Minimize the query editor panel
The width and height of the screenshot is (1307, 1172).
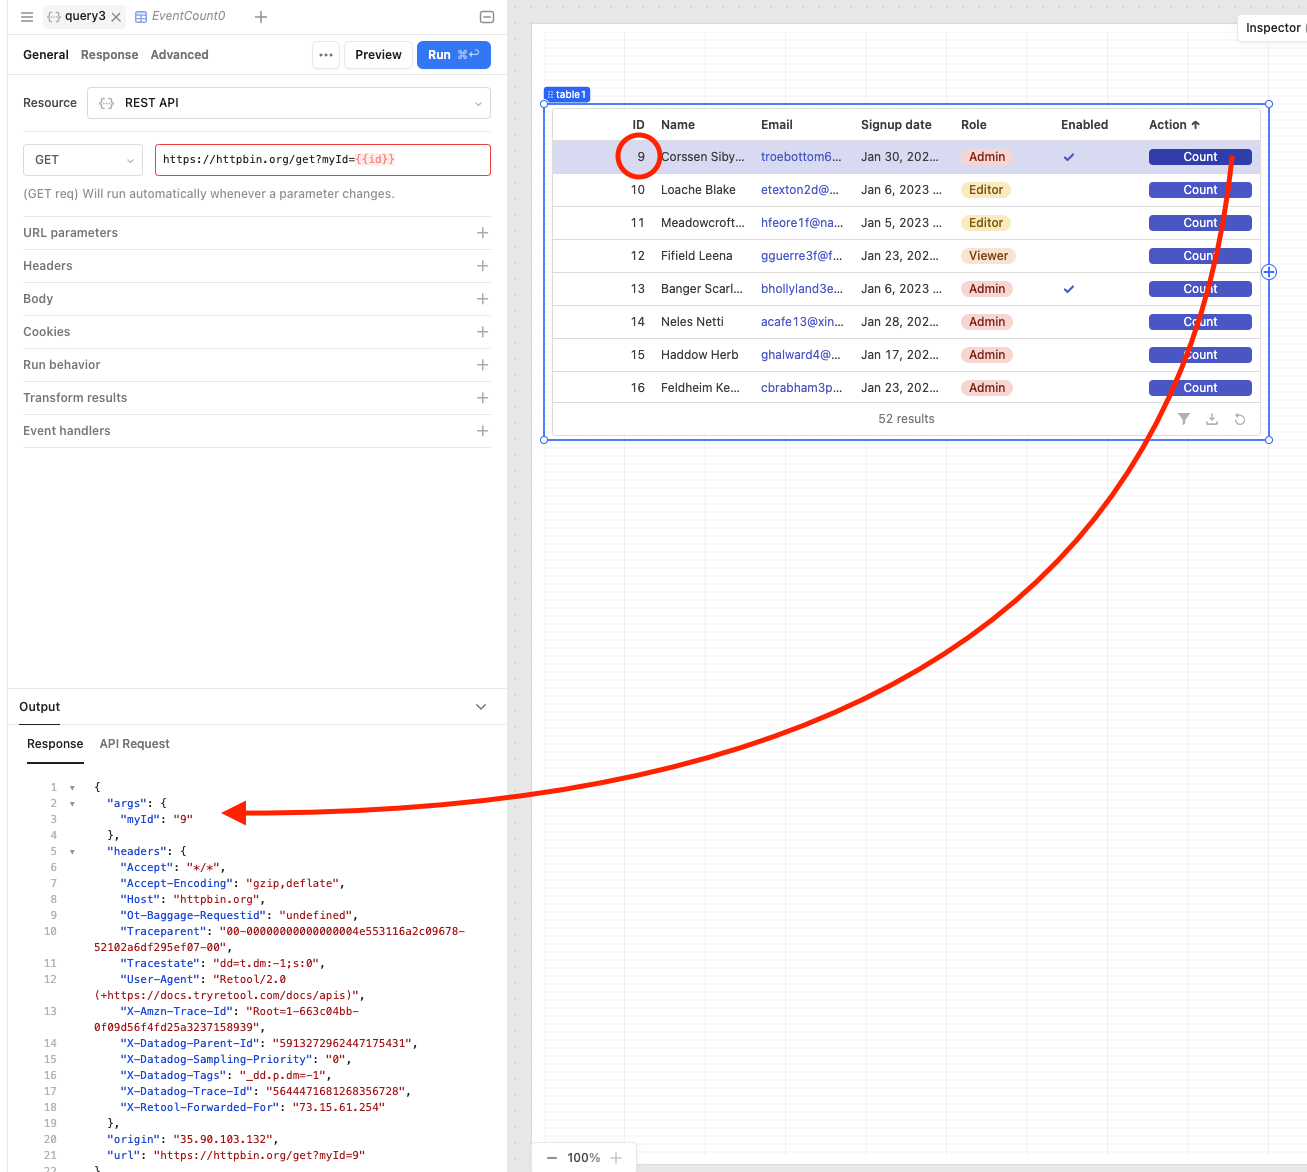[x=487, y=17]
